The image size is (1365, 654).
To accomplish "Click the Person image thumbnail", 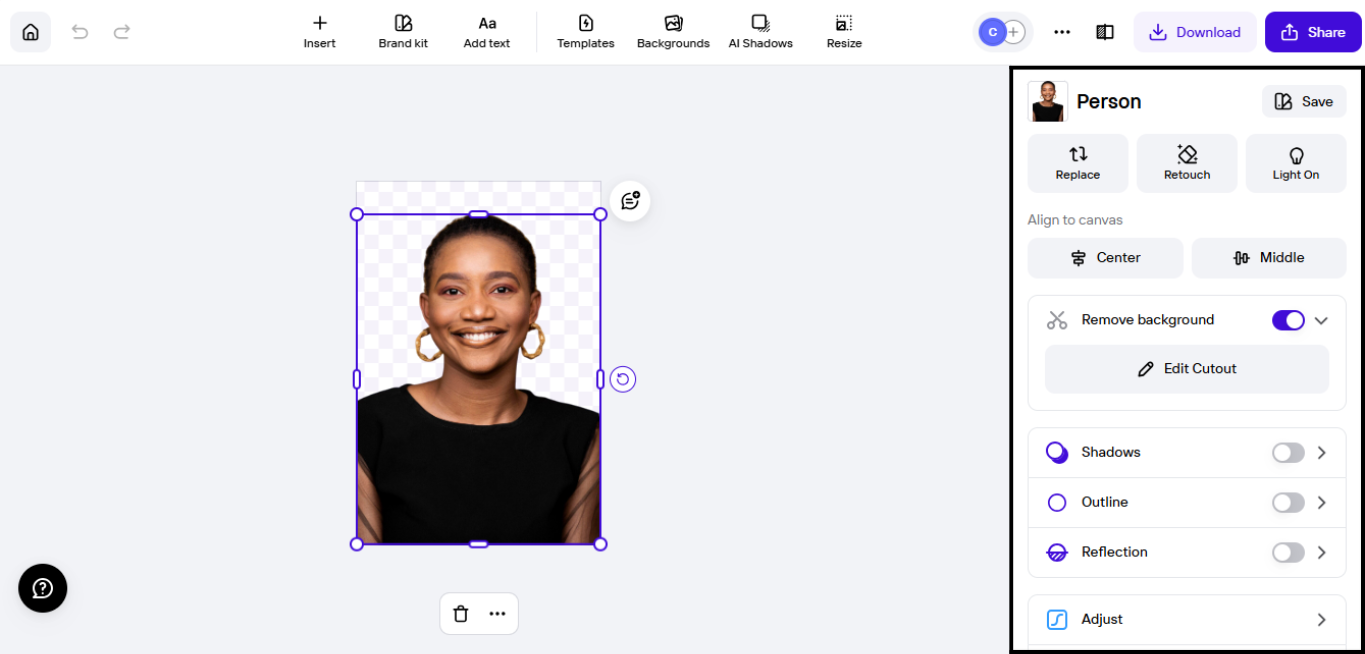I will tap(1047, 101).
